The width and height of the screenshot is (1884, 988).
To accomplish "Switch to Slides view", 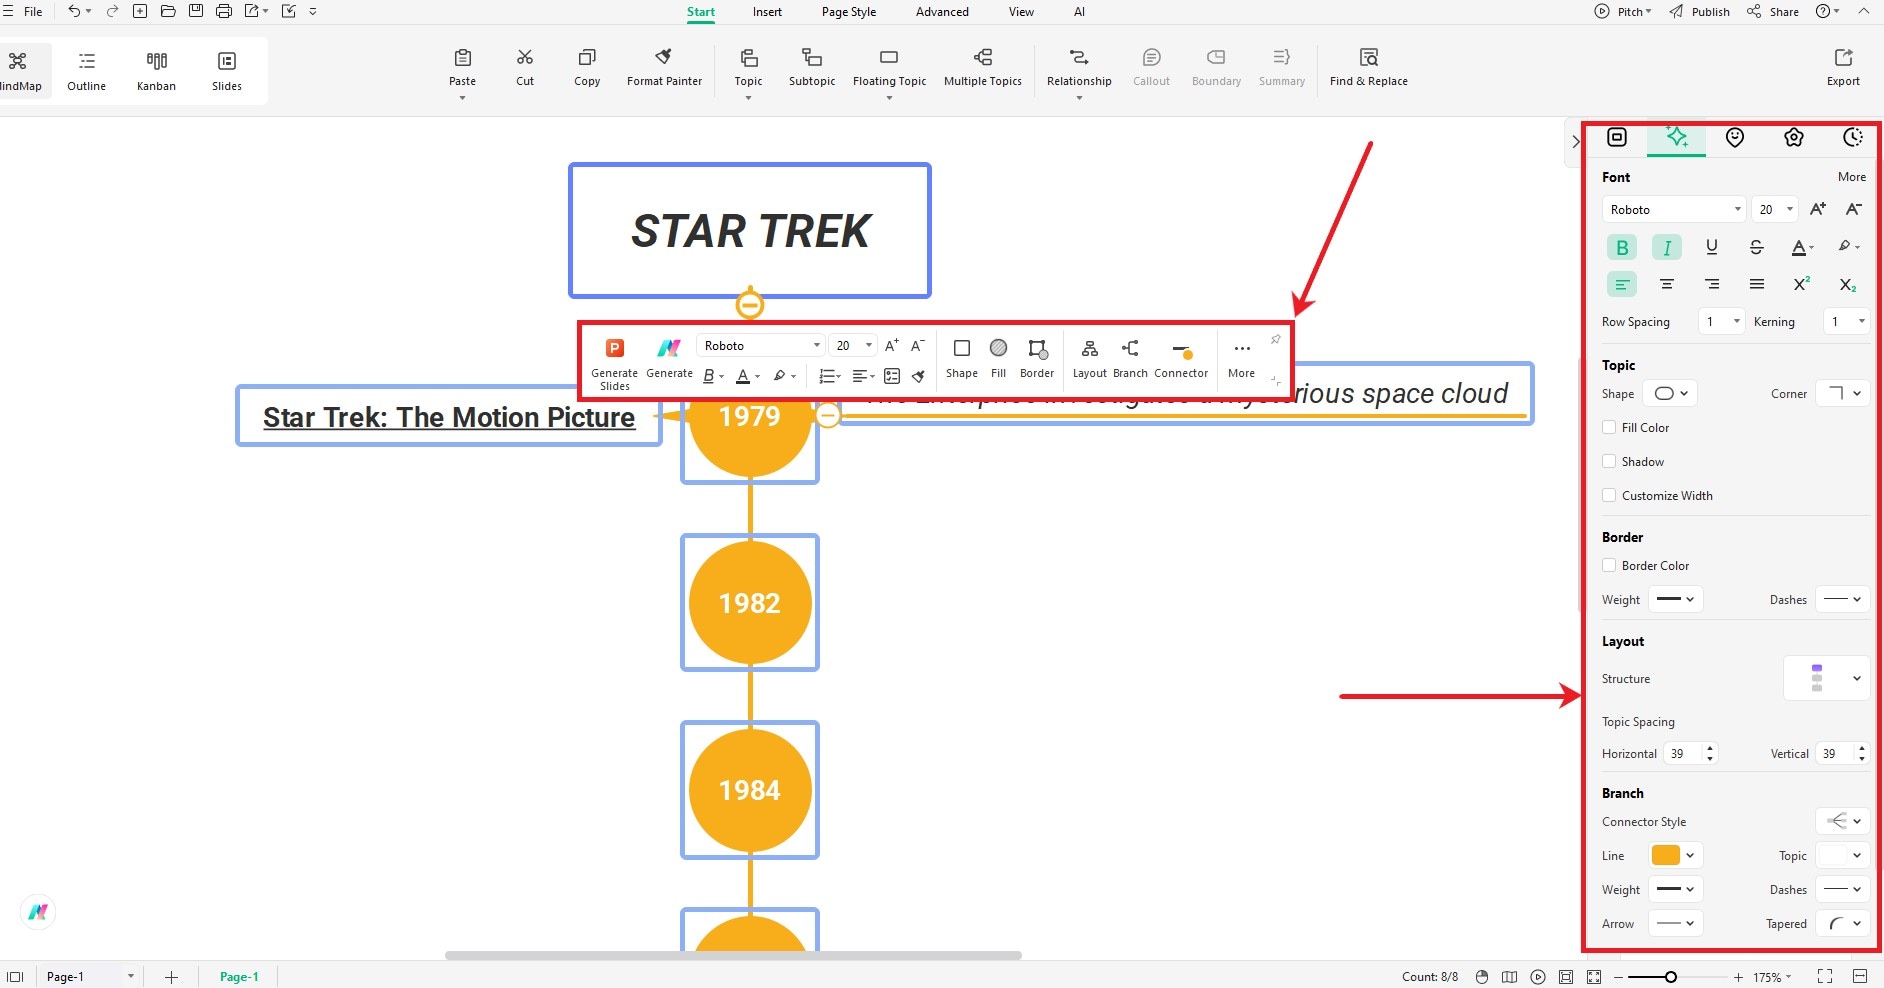I will pos(227,71).
